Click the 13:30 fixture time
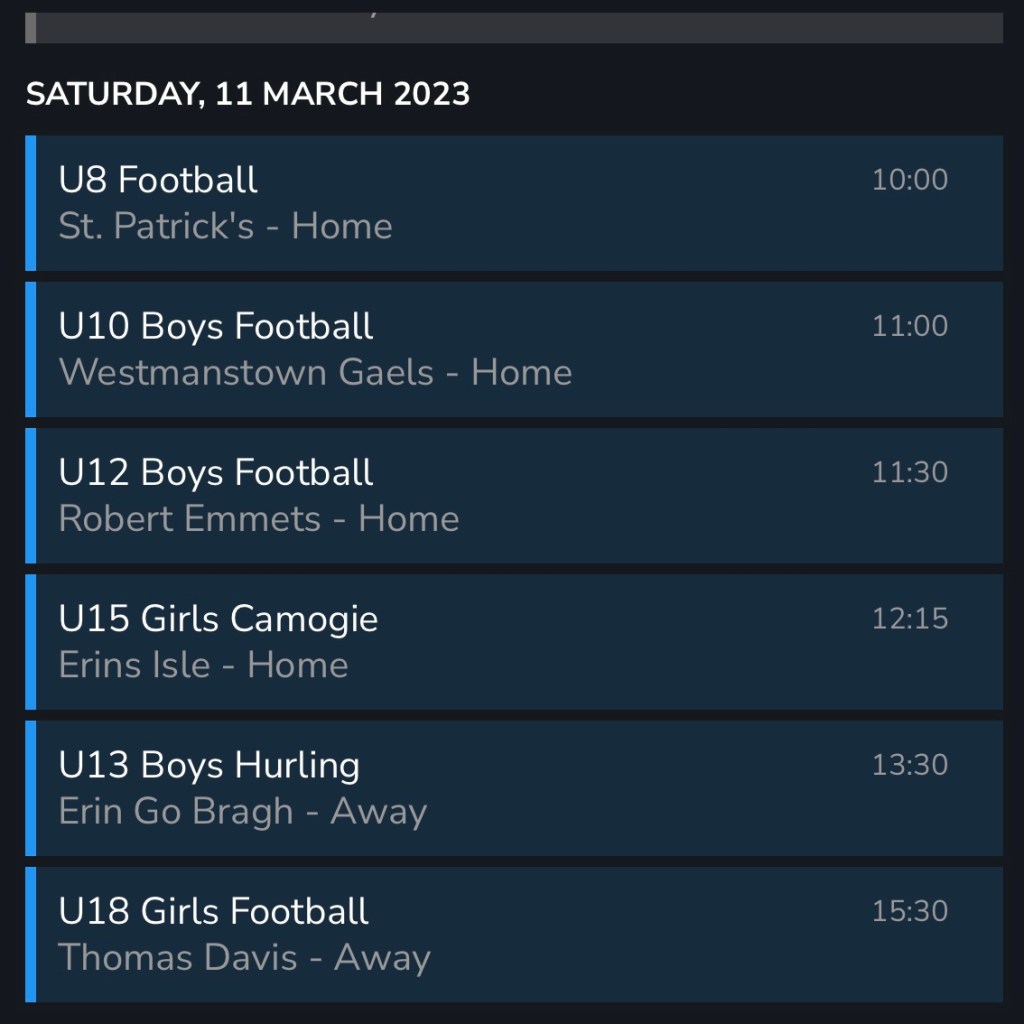Image resolution: width=1024 pixels, height=1024 pixels. tap(909, 765)
